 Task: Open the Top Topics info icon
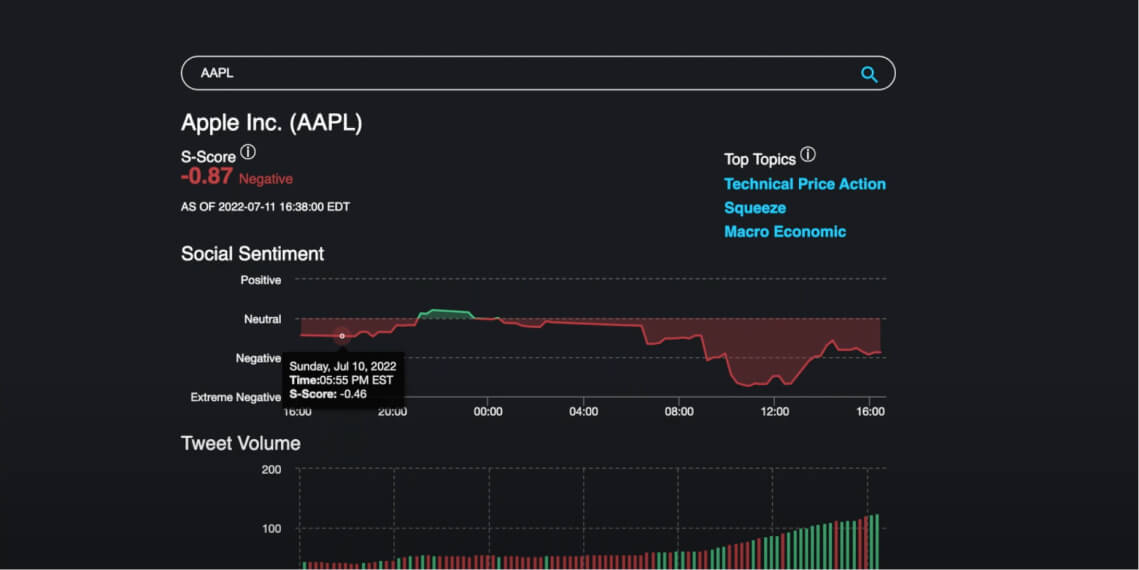[x=808, y=155]
